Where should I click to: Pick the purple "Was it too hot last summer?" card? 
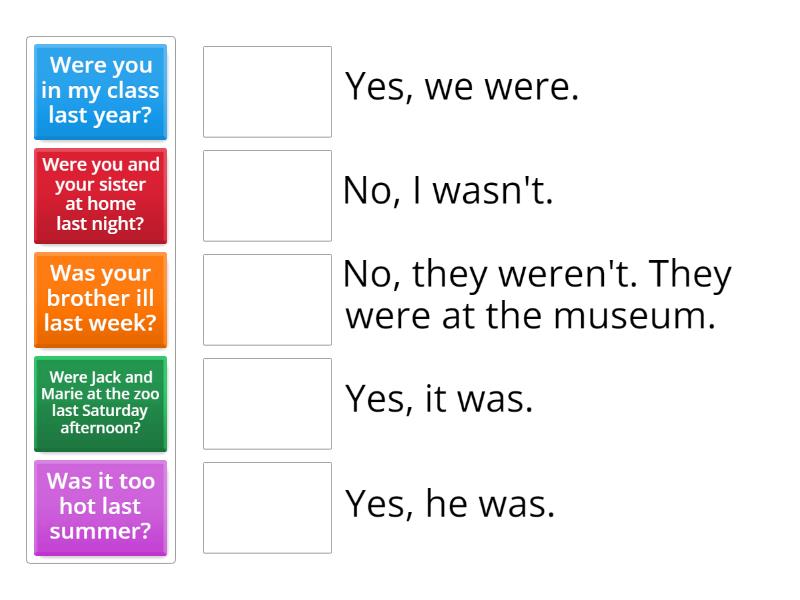click(x=100, y=508)
